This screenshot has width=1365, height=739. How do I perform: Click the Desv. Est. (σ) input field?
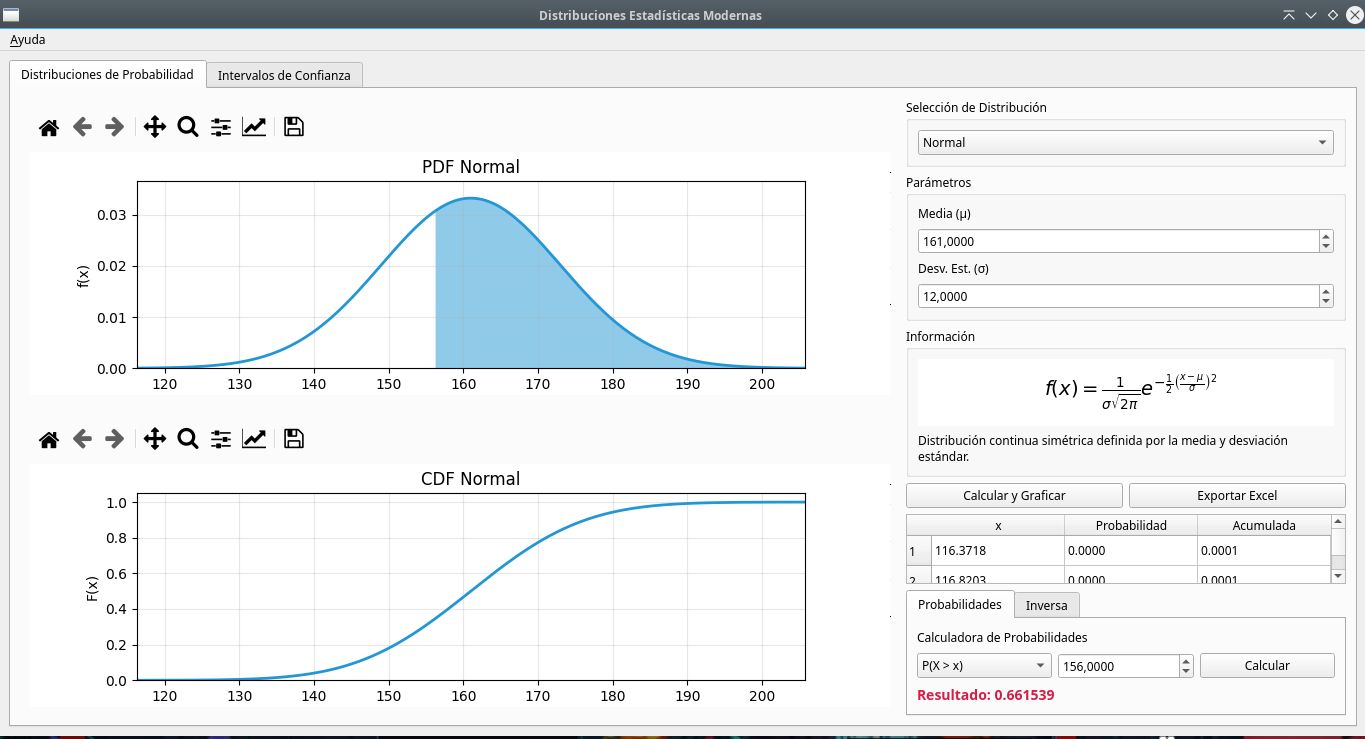[1118, 296]
